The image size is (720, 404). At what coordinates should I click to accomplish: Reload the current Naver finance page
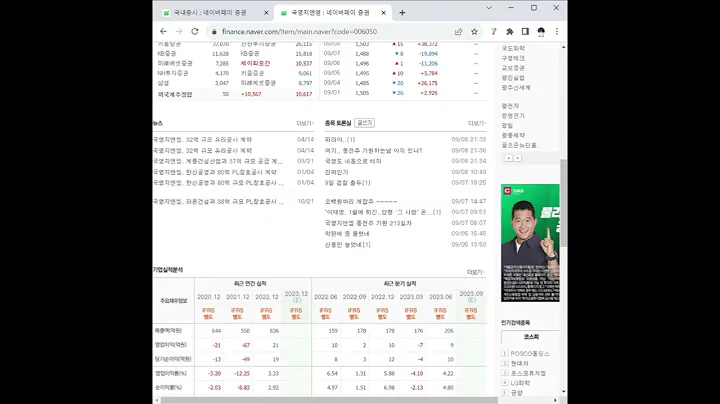[195, 31]
